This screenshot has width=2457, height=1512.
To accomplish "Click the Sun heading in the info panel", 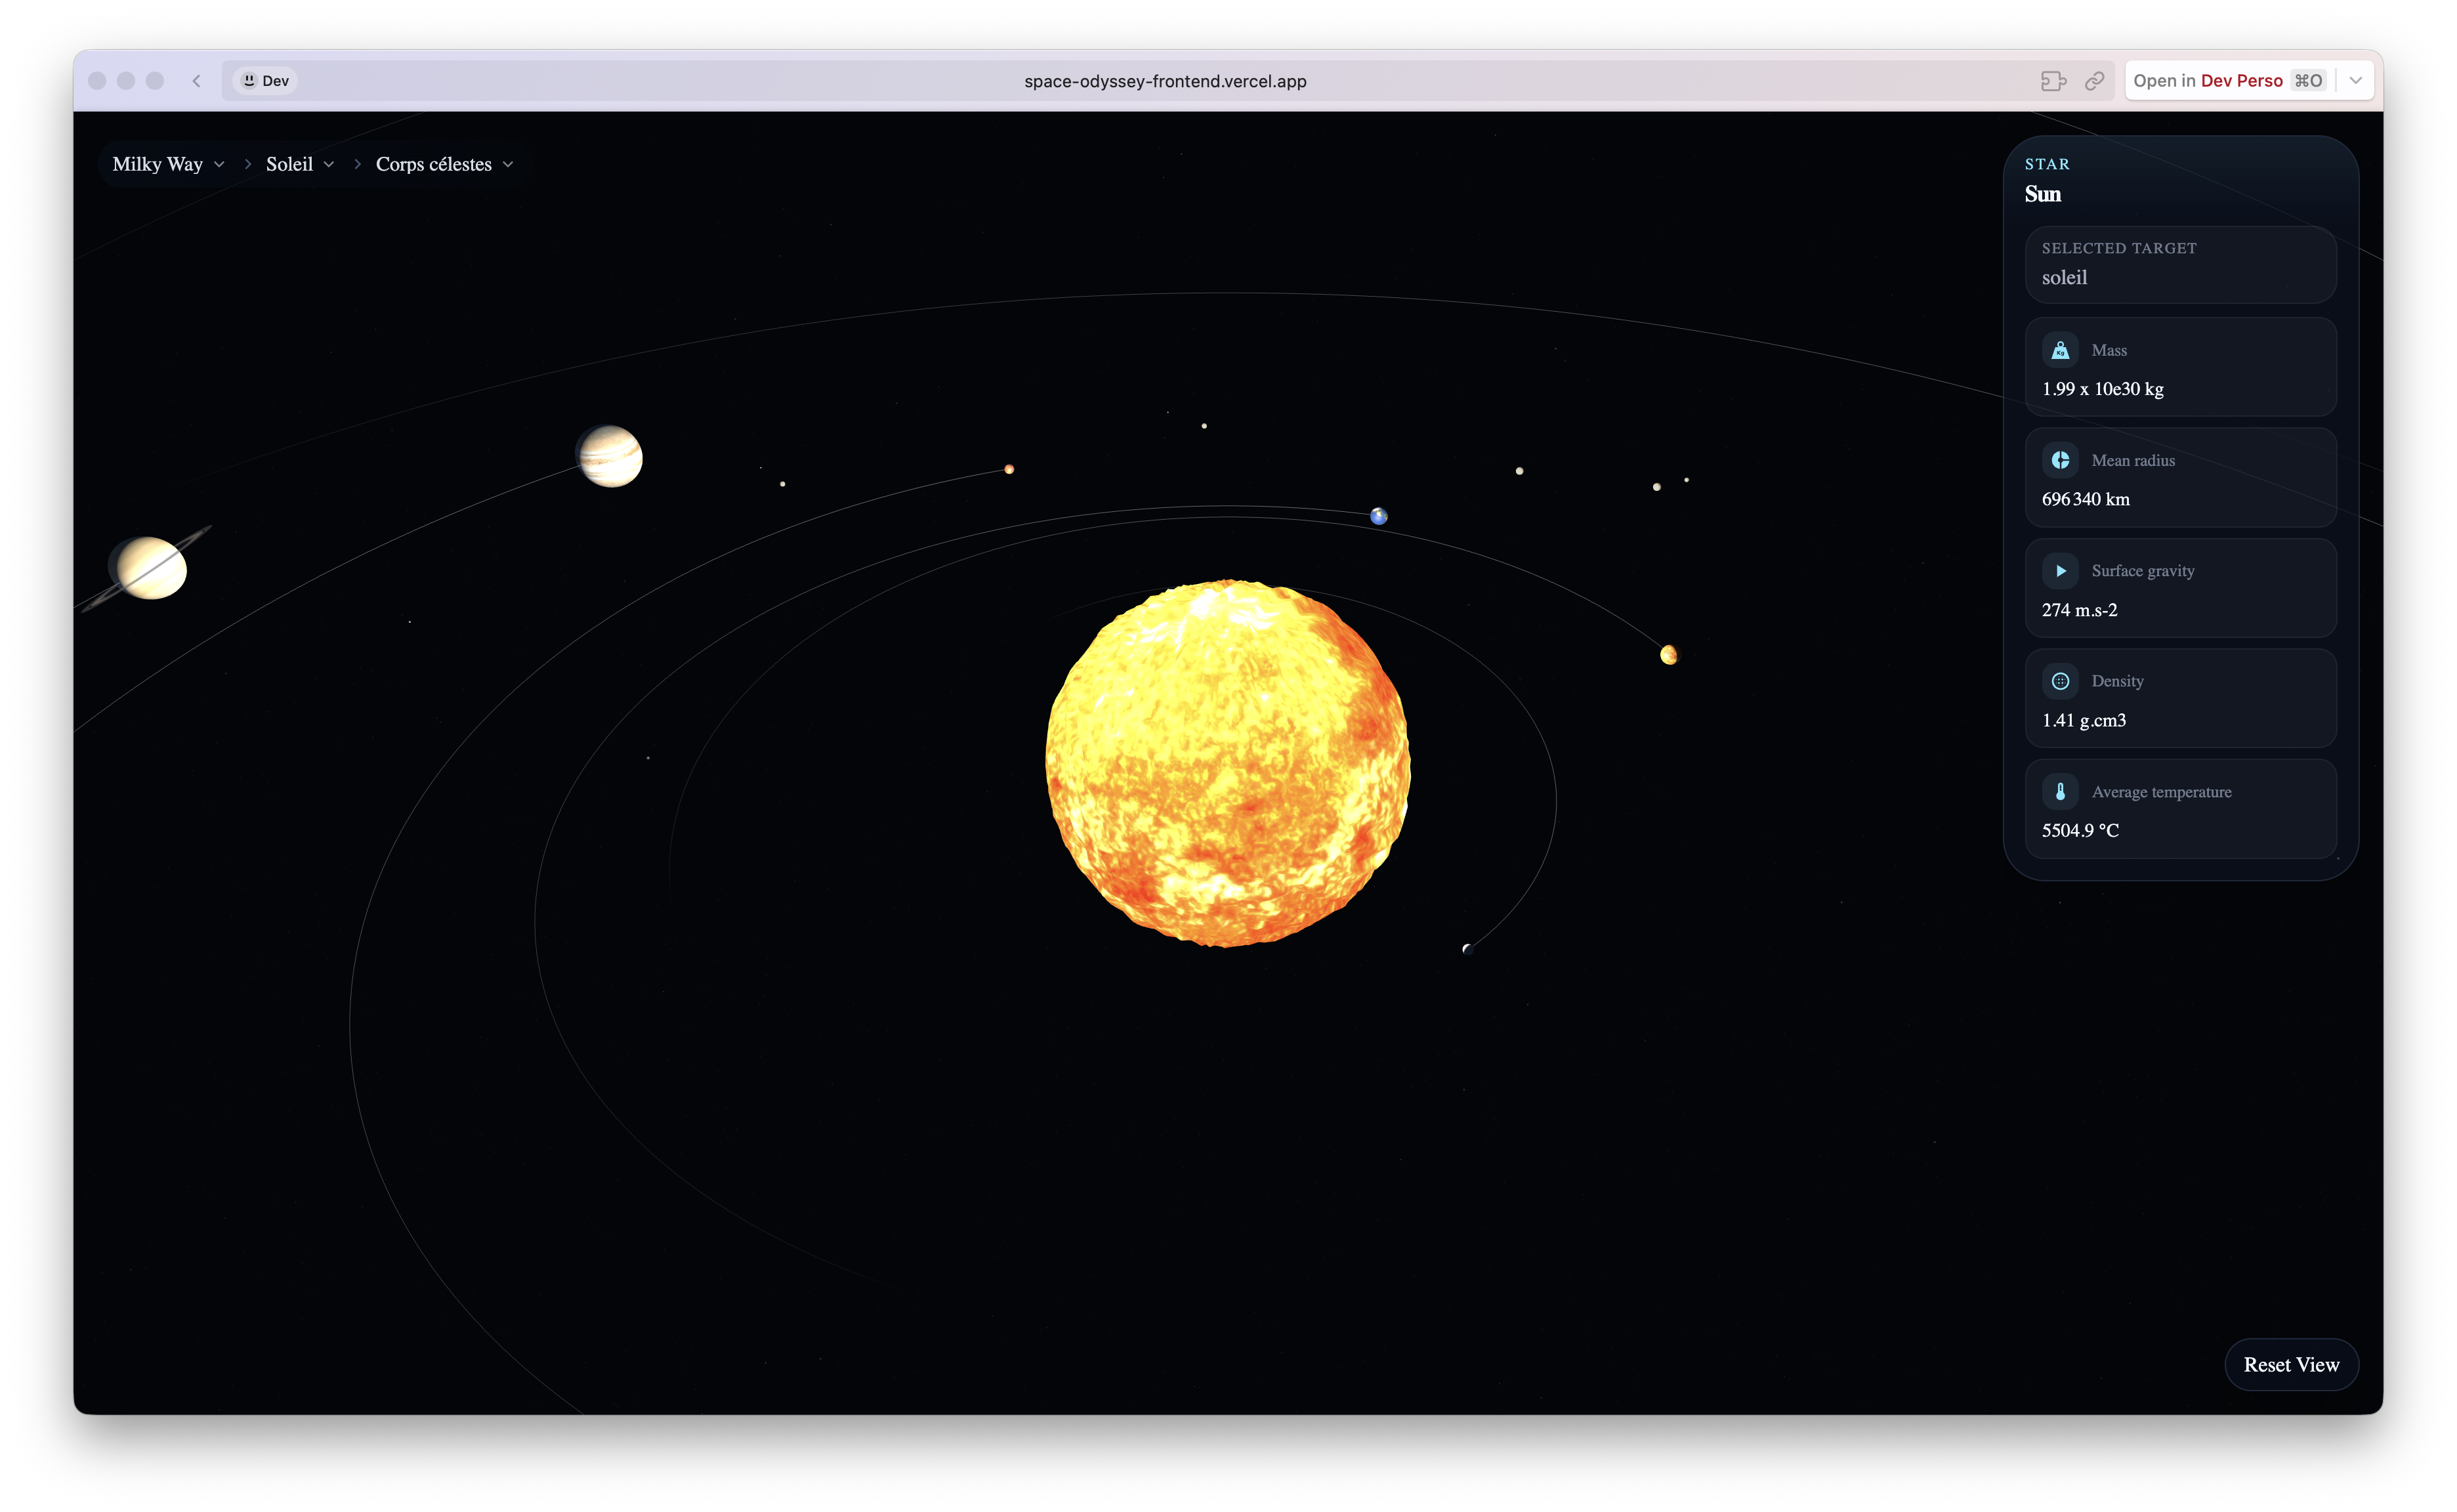I will (2043, 194).
